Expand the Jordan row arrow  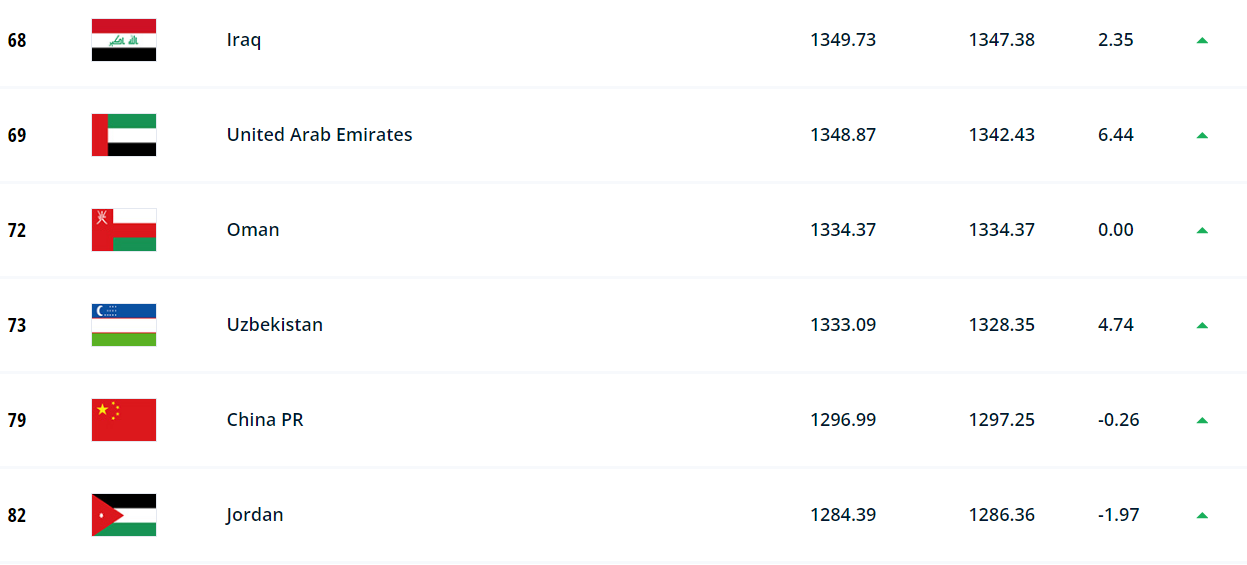(1202, 515)
